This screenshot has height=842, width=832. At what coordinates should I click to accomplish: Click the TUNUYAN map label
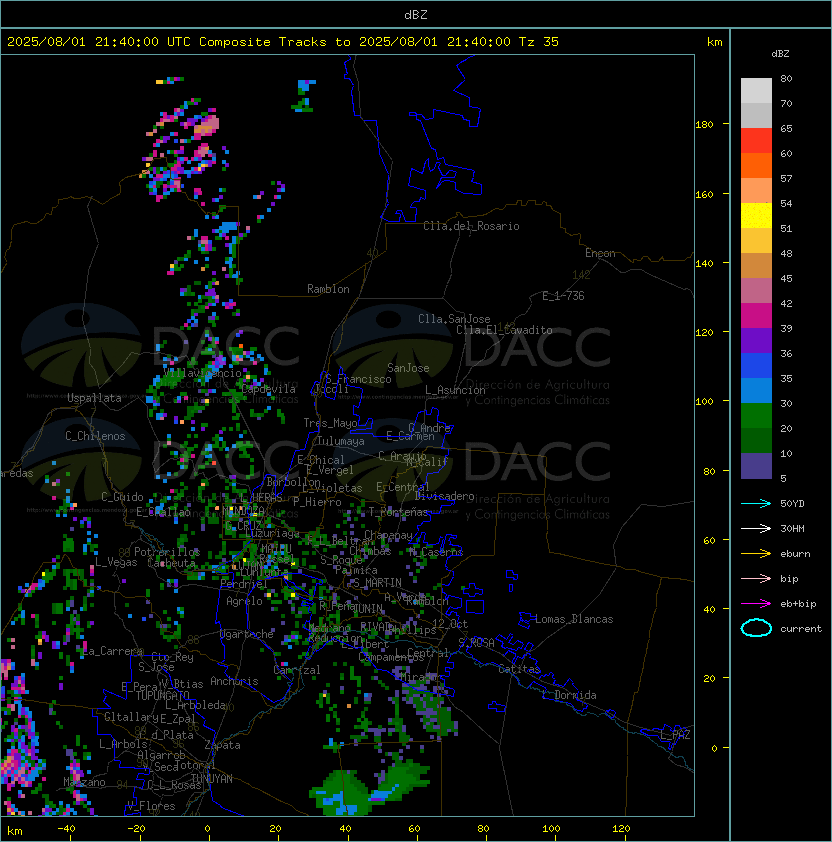click(x=212, y=779)
